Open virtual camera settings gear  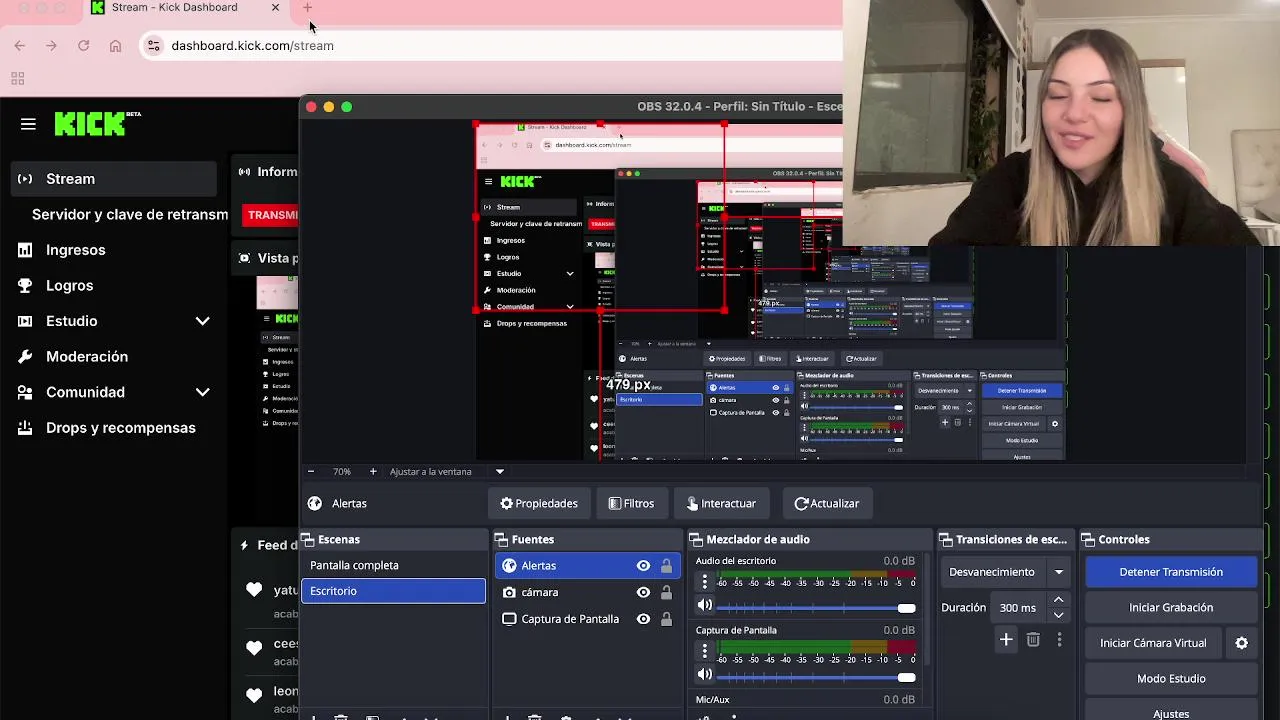pyautogui.click(x=1241, y=643)
